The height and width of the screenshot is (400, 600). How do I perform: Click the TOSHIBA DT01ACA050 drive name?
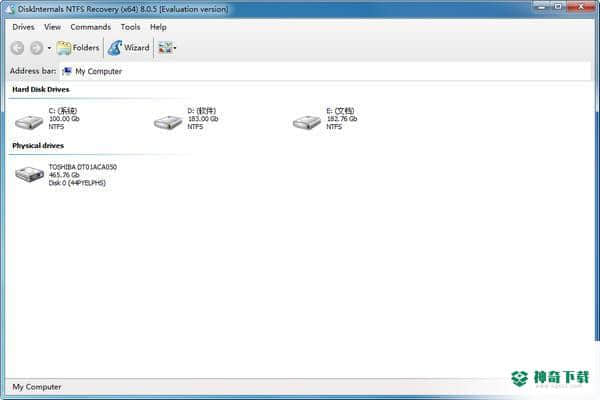coord(83,167)
